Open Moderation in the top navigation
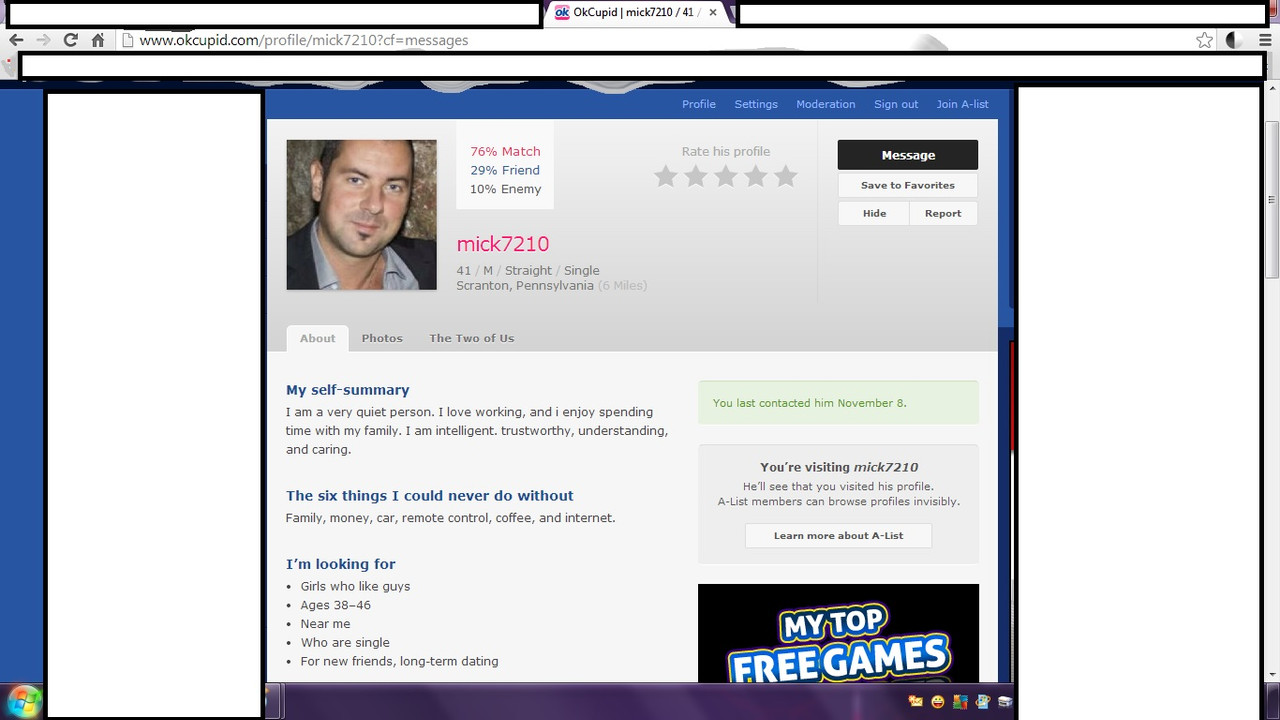Screen dimensions: 1280x720 pyautogui.click(x=826, y=104)
